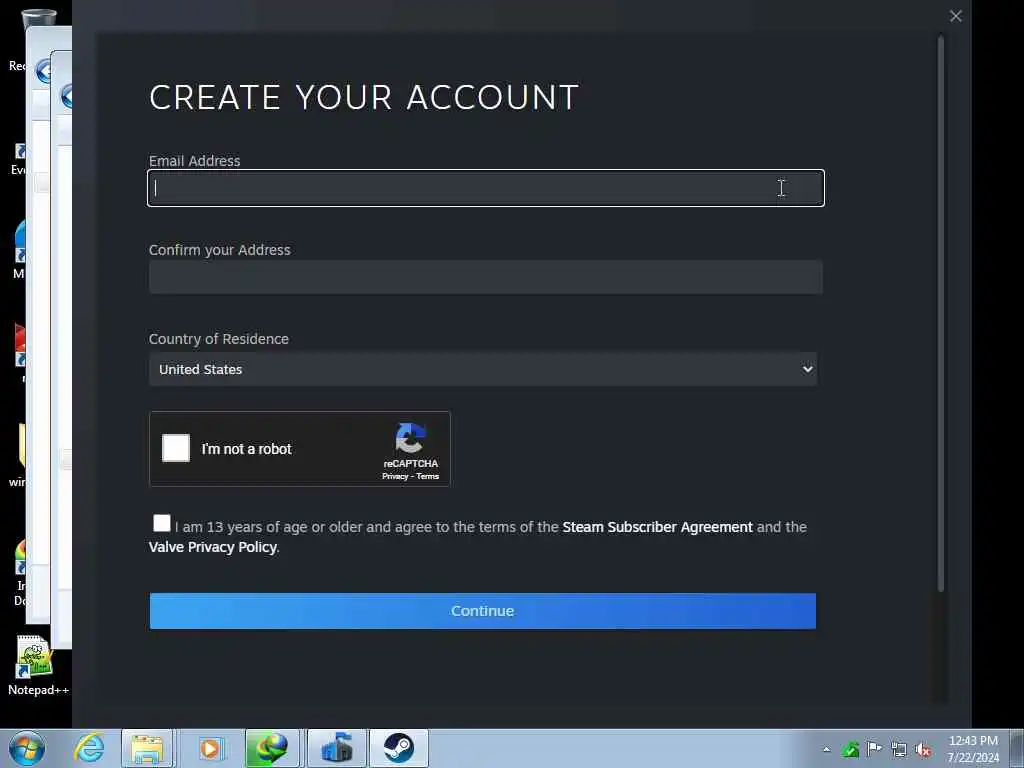Image resolution: width=1024 pixels, height=768 pixels.
Task: Open the Country of Residence dropdown
Action: pyautogui.click(x=483, y=369)
